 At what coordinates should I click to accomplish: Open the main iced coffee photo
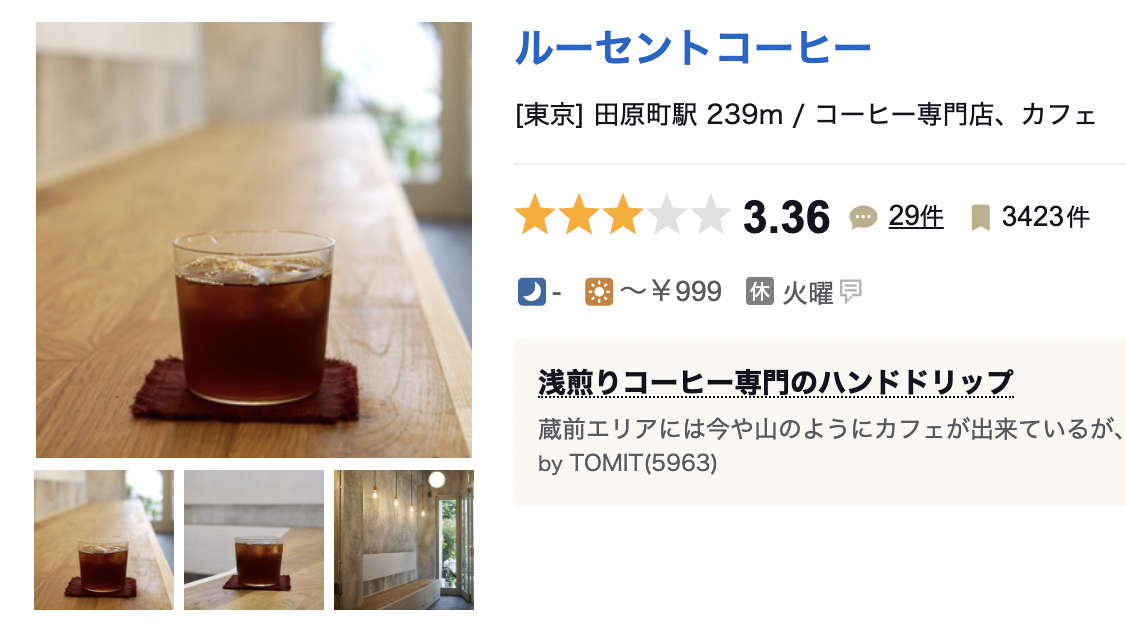tap(253, 240)
